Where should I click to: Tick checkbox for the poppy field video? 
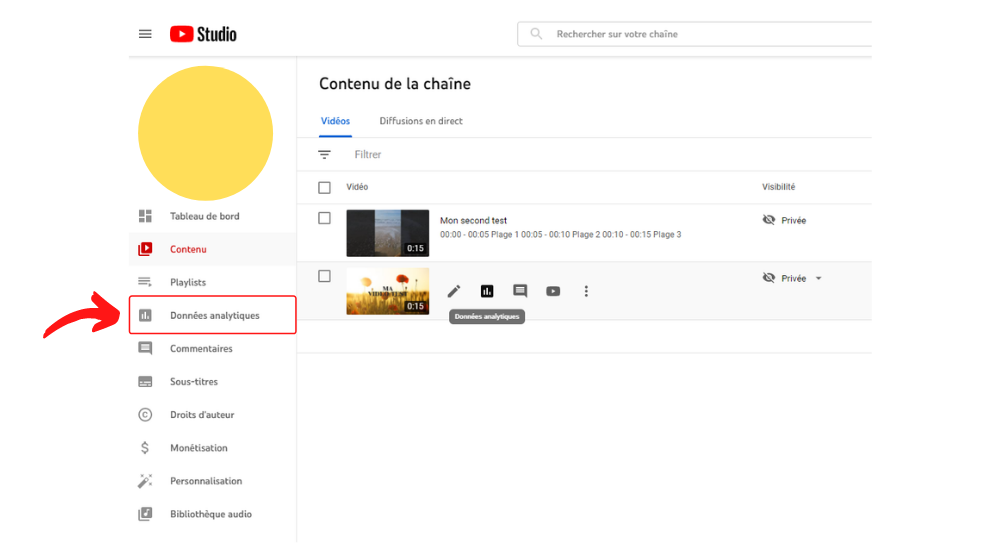click(x=325, y=276)
